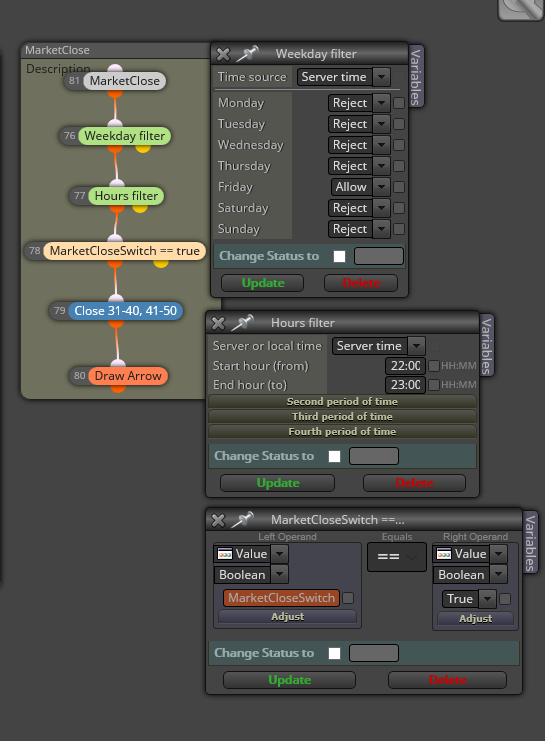Viewport: 545px width, 741px height.
Task: Click yellow output dot of MarketCloseSwitch node
Action: coord(161,263)
